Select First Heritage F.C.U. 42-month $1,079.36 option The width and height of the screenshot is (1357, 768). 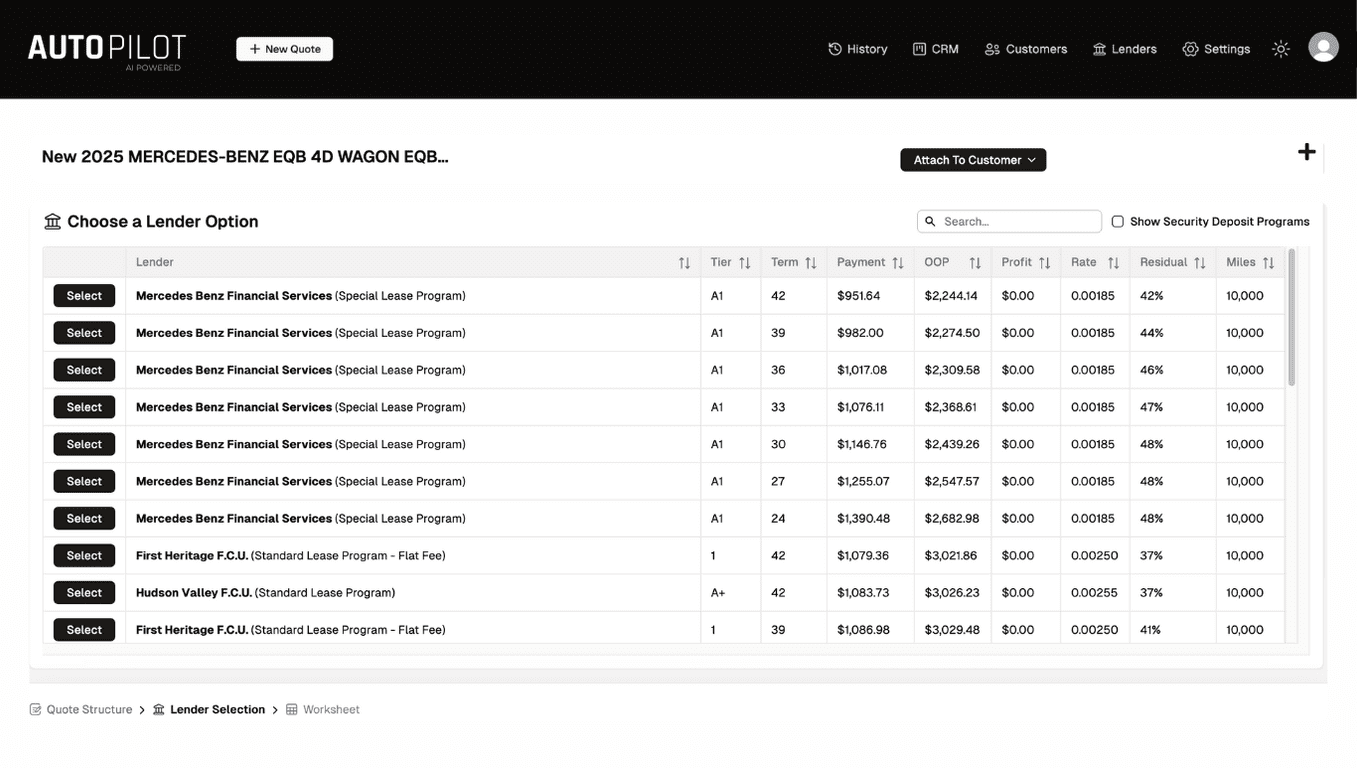pos(84,555)
